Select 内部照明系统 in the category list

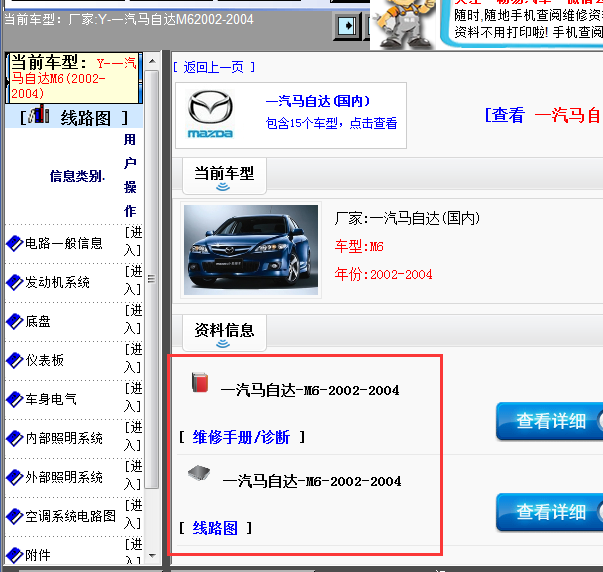[64, 438]
